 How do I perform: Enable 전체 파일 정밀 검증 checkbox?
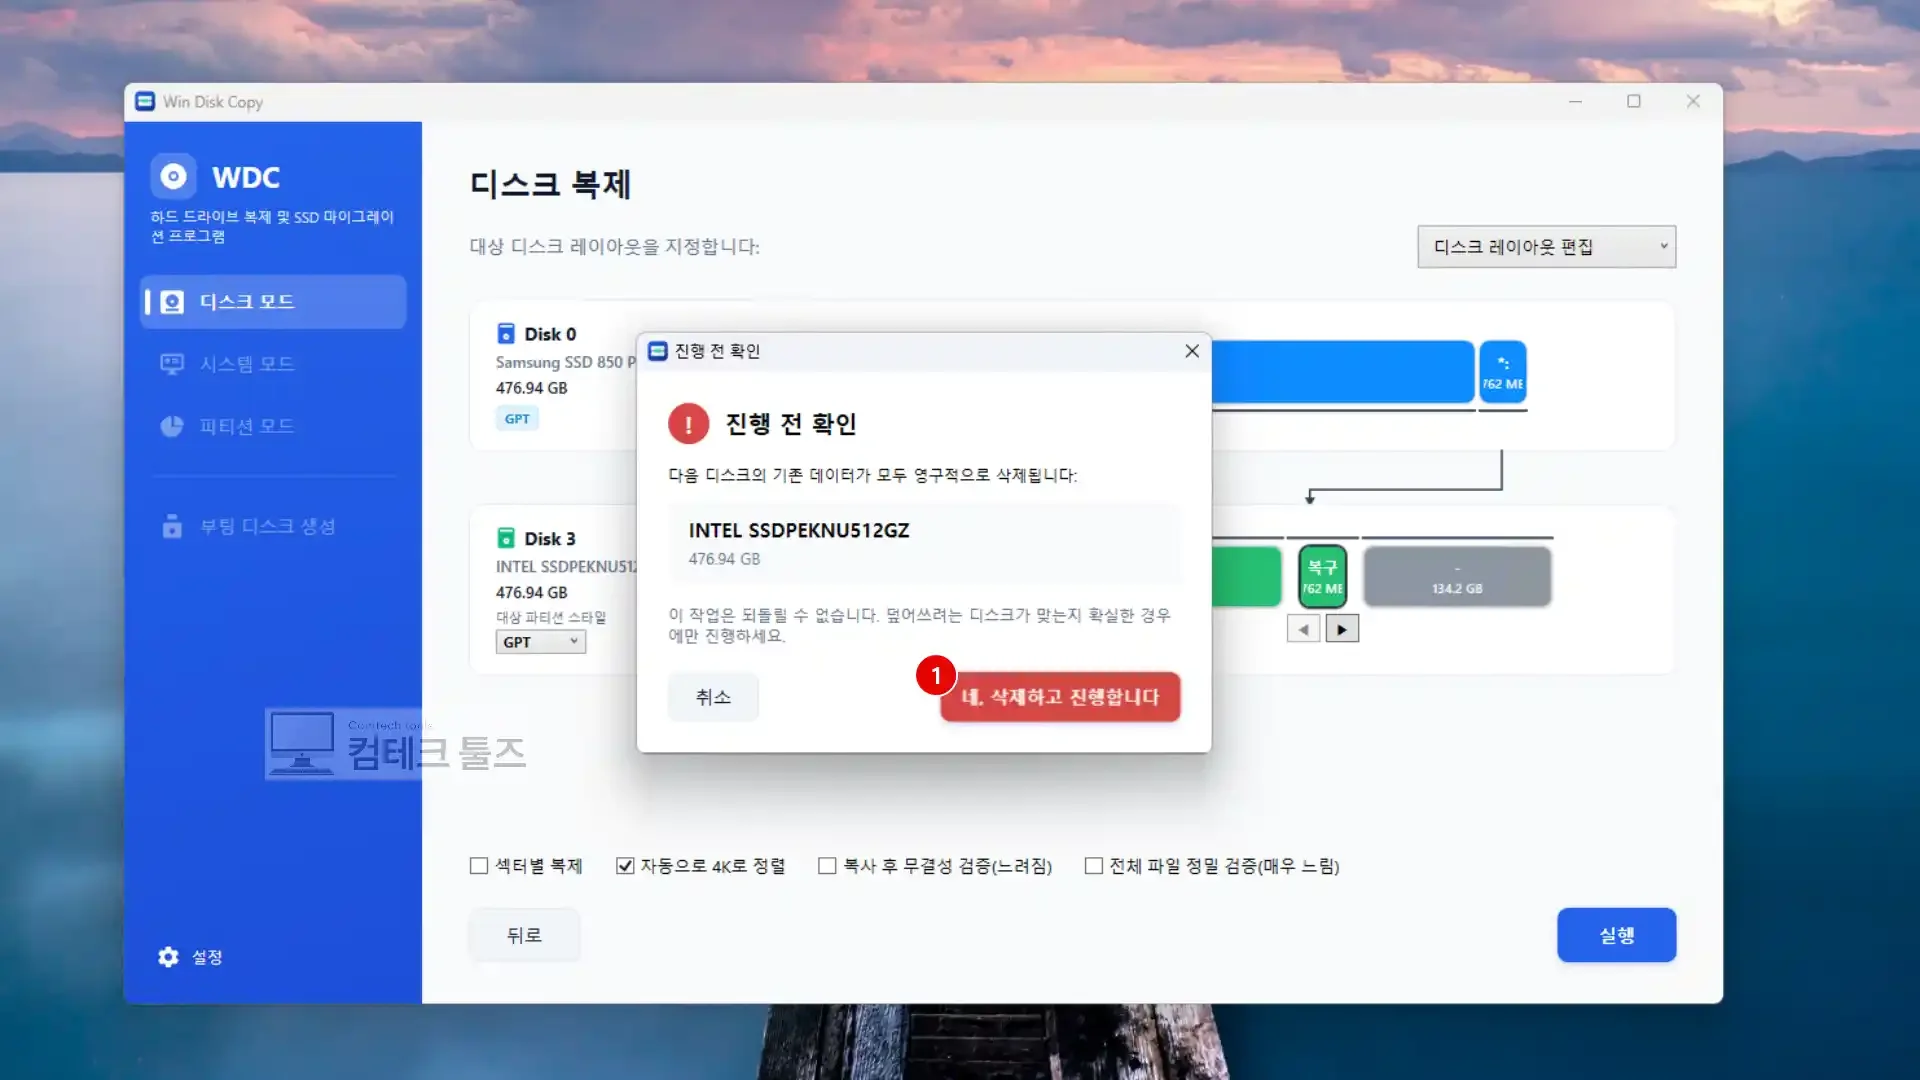click(1094, 866)
